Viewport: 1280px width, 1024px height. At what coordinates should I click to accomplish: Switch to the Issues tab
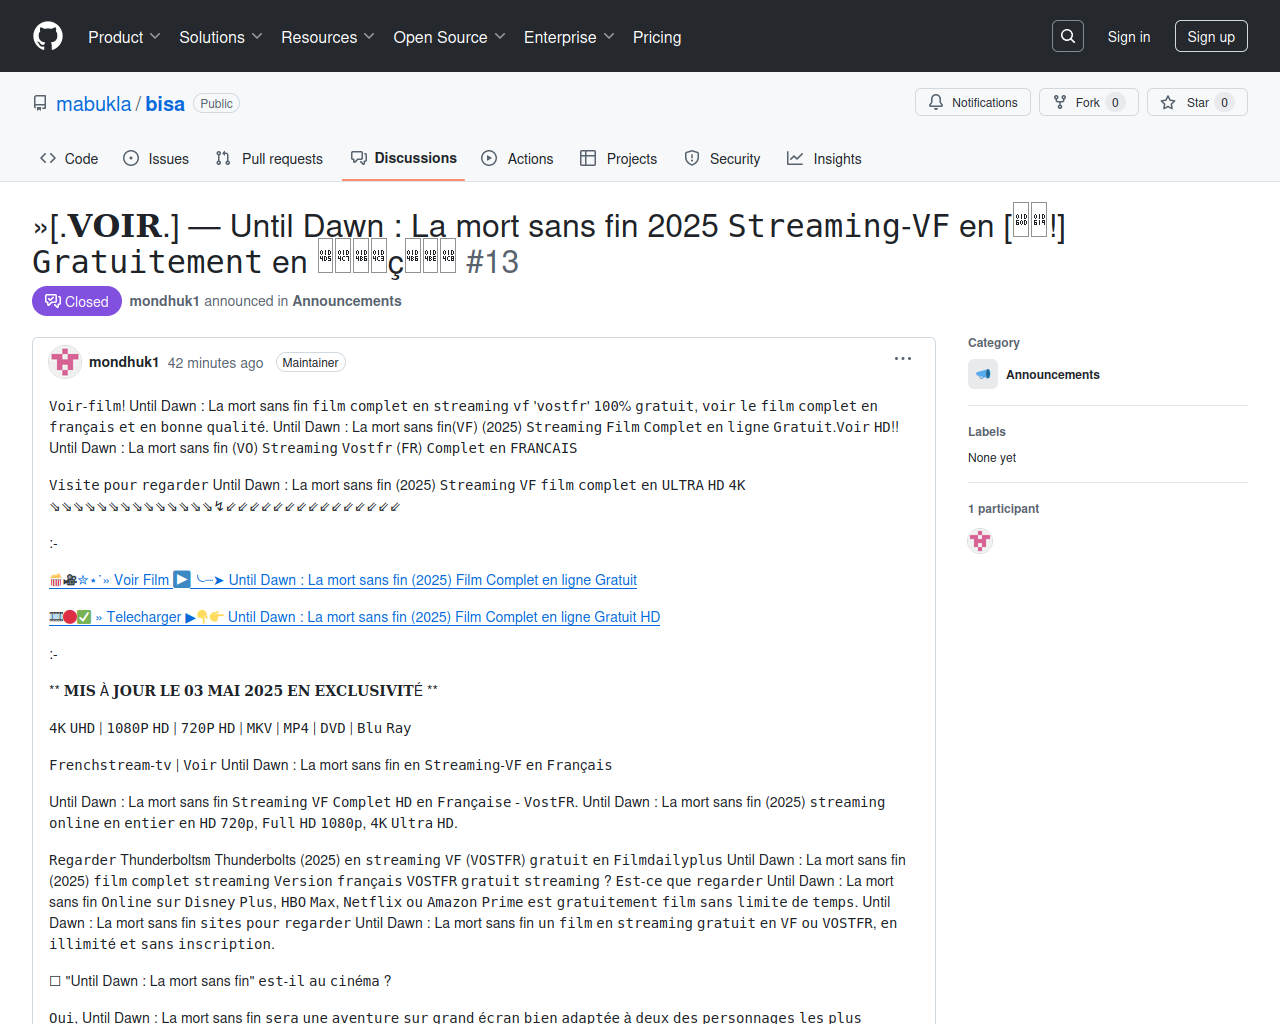pos(156,158)
